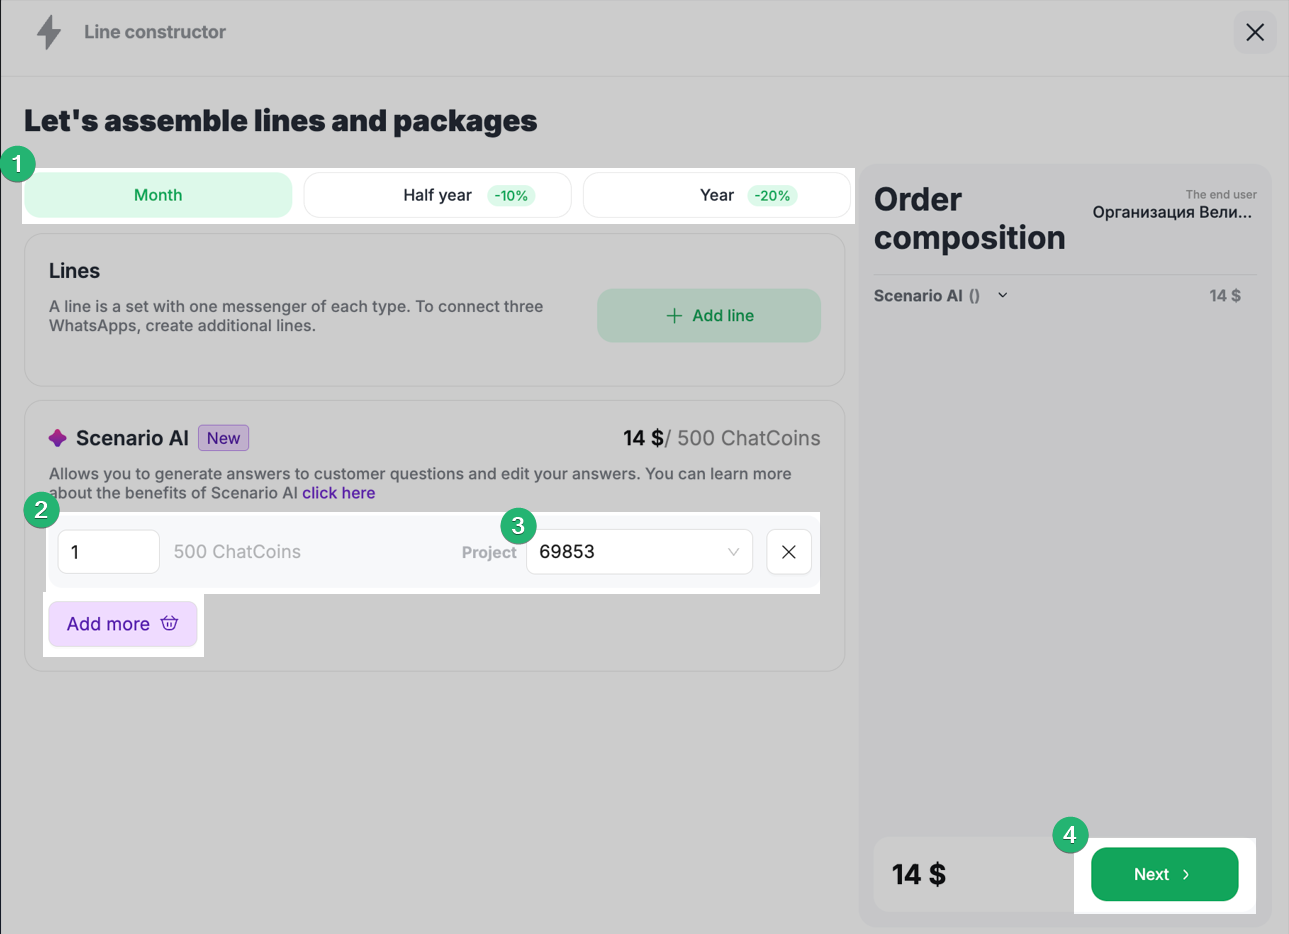Screen dimensions: 1289x934
Task: Remove the Scenario AI package row
Action: 789,552
